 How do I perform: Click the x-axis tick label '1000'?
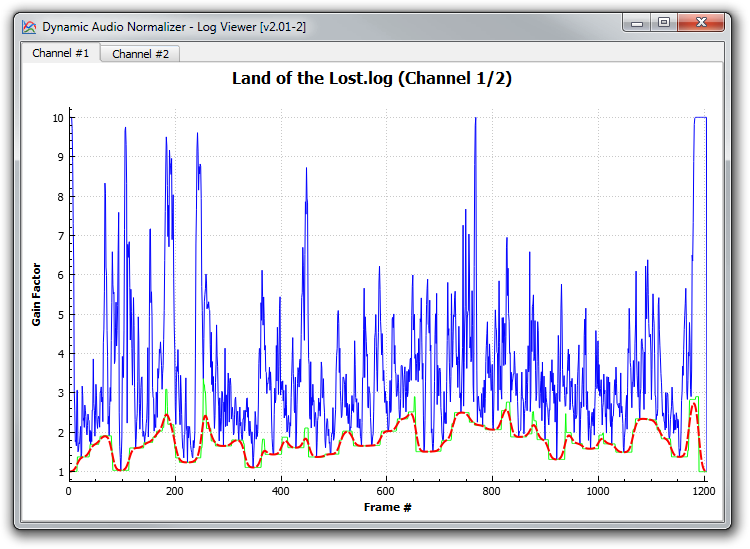(597, 491)
